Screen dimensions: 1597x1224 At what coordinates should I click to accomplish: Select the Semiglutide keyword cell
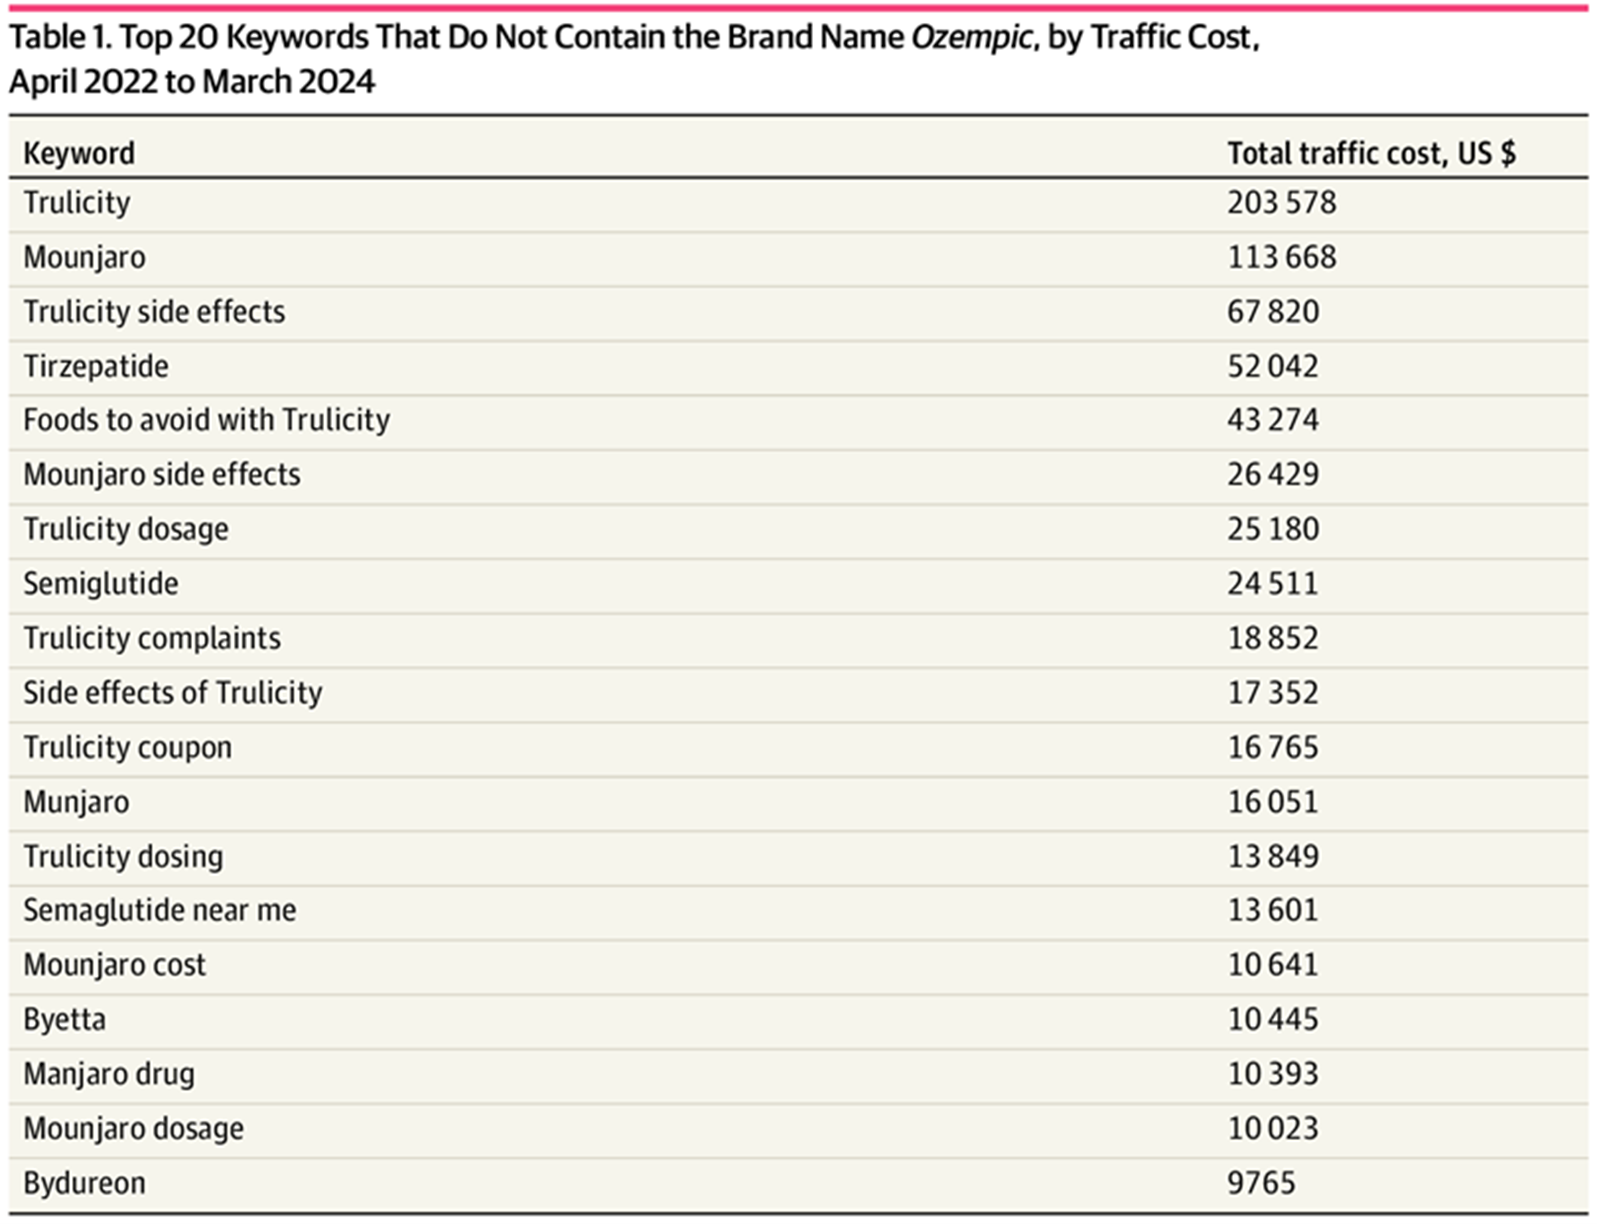pyautogui.click(x=101, y=583)
